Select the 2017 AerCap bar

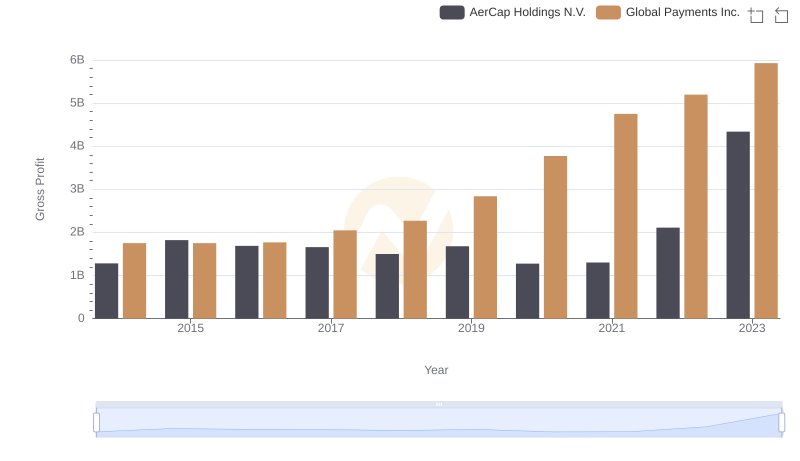317,283
